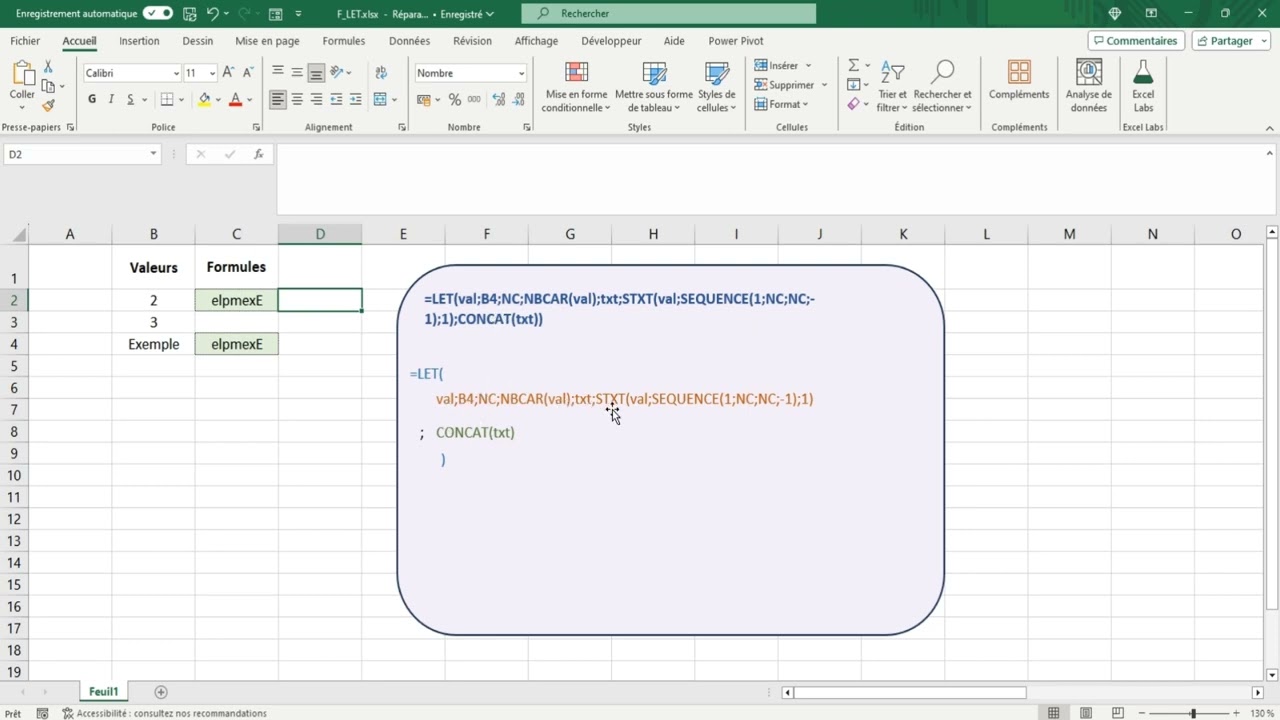The width and height of the screenshot is (1280, 720).
Task: Open the Name Box dropdown arrow
Action: (153, 154)
